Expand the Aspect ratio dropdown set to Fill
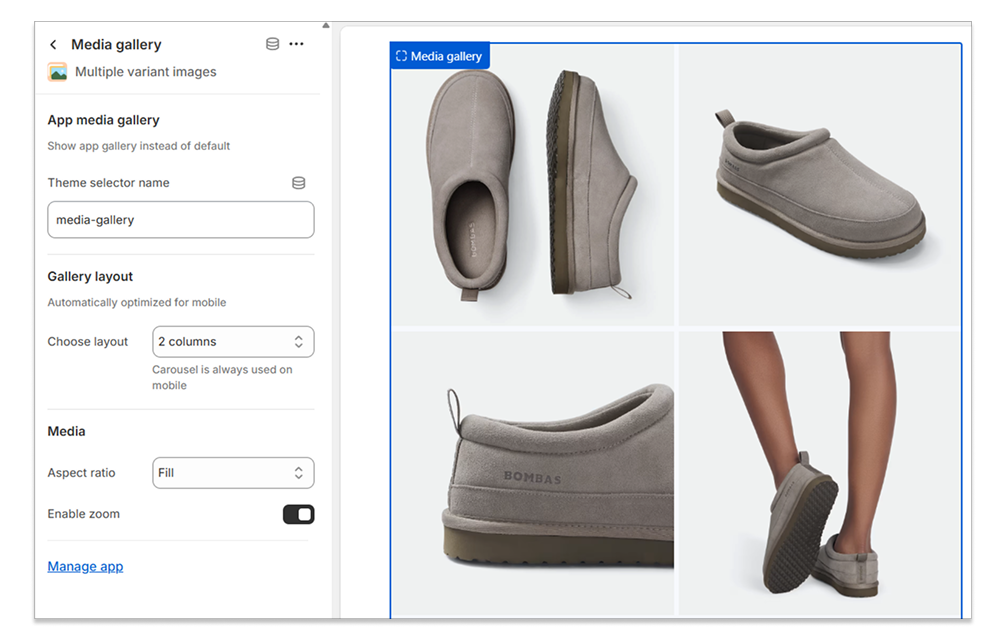This screenshot has width=1005, height=640. (x=233, y=473)
